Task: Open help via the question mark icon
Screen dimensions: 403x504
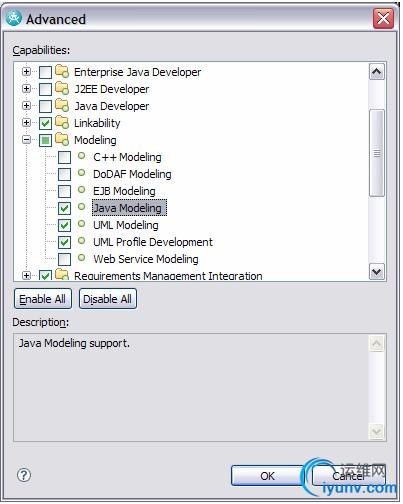Action: (24, 475)
